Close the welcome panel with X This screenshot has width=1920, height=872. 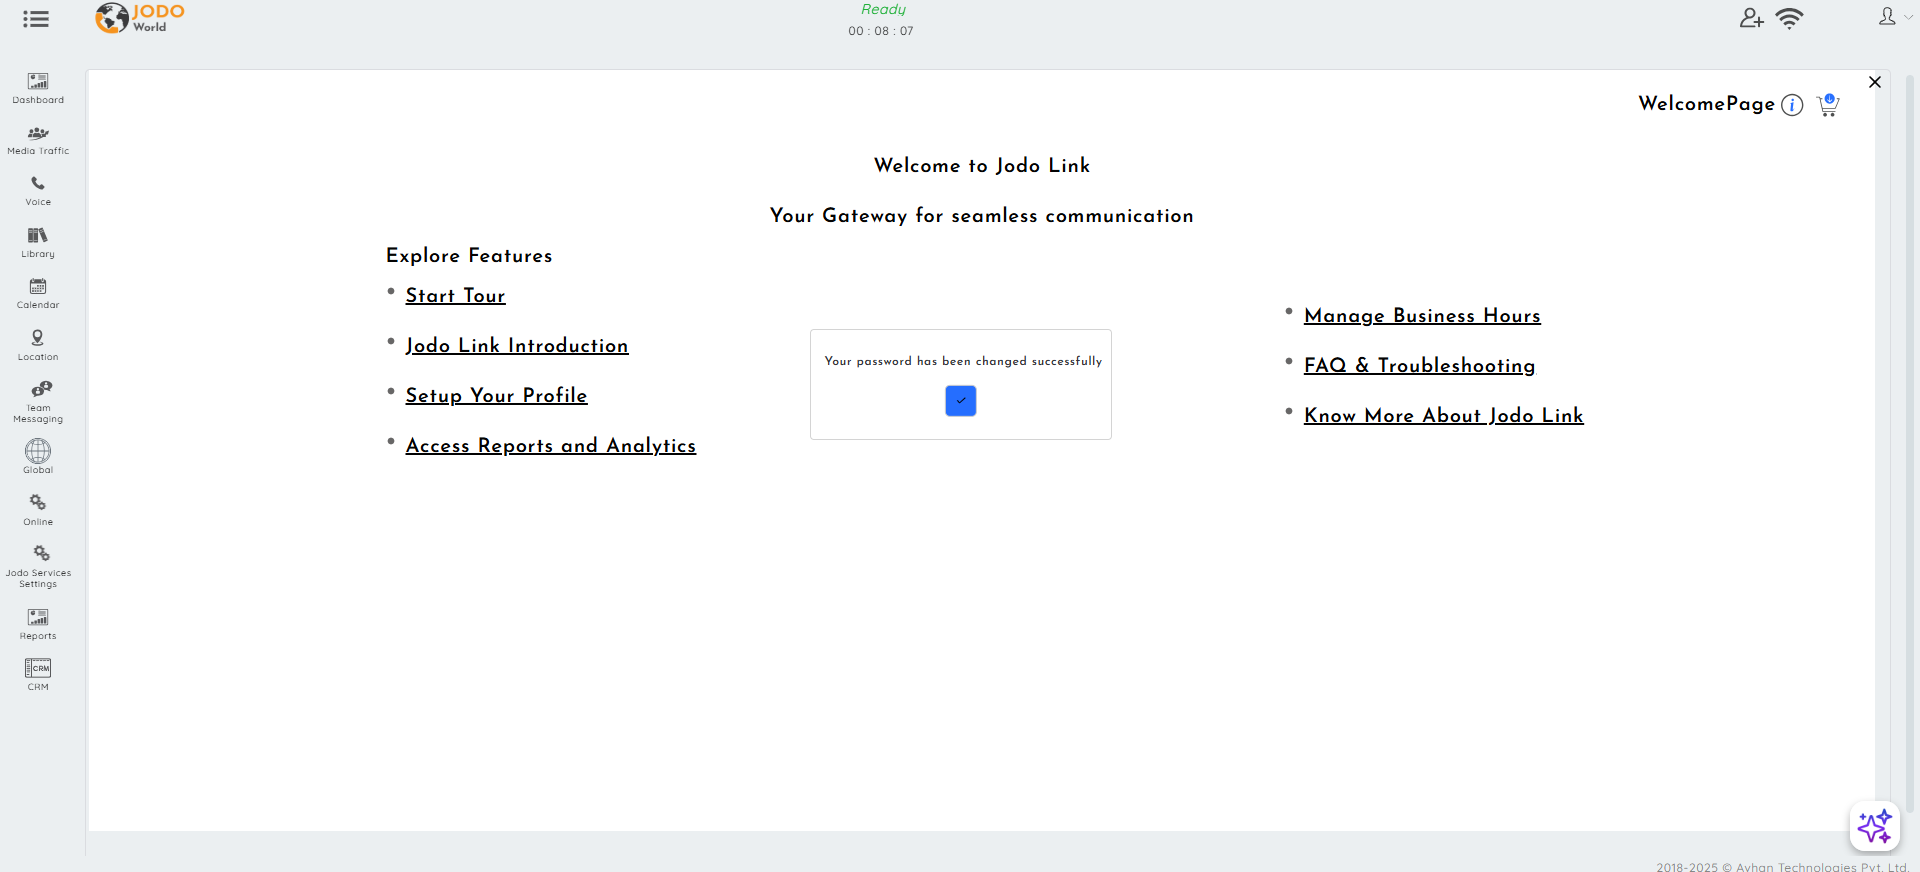(x=1875, y=82)
